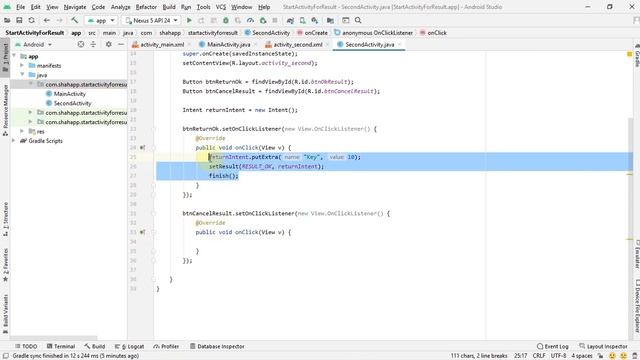Expand the manifests folder
This screenshot has height=360, width=640.
(x=22, y=65)
